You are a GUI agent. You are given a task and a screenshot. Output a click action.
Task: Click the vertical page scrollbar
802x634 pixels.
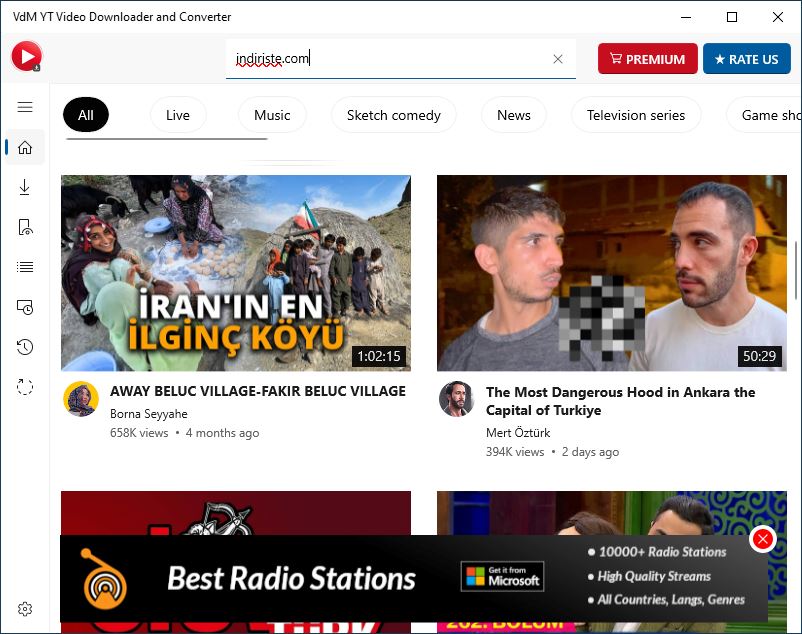click(x=796, y=270)
